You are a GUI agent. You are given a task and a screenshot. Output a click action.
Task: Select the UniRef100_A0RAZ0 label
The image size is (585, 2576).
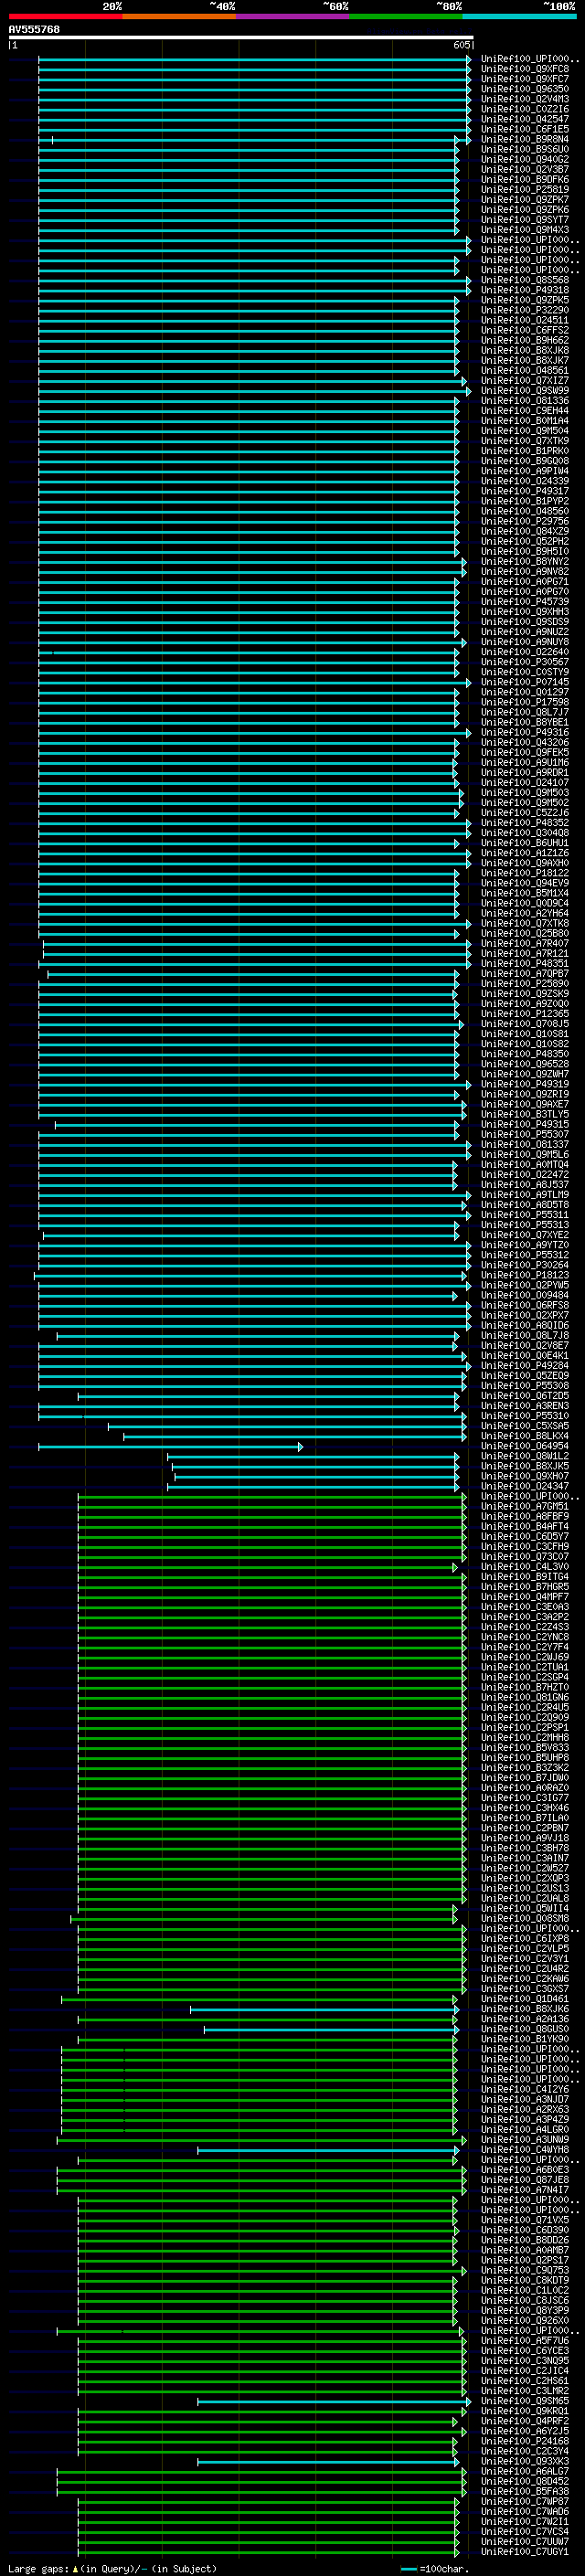pos(525,1788)
